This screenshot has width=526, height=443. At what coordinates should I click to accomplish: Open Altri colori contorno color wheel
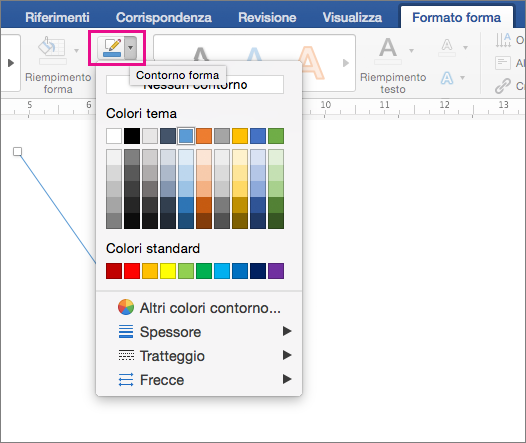point(126,307)
